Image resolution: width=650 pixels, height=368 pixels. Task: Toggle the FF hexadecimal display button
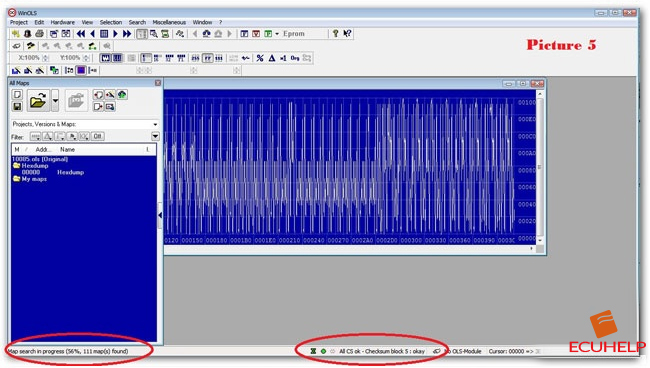click(x=207, y=58)
